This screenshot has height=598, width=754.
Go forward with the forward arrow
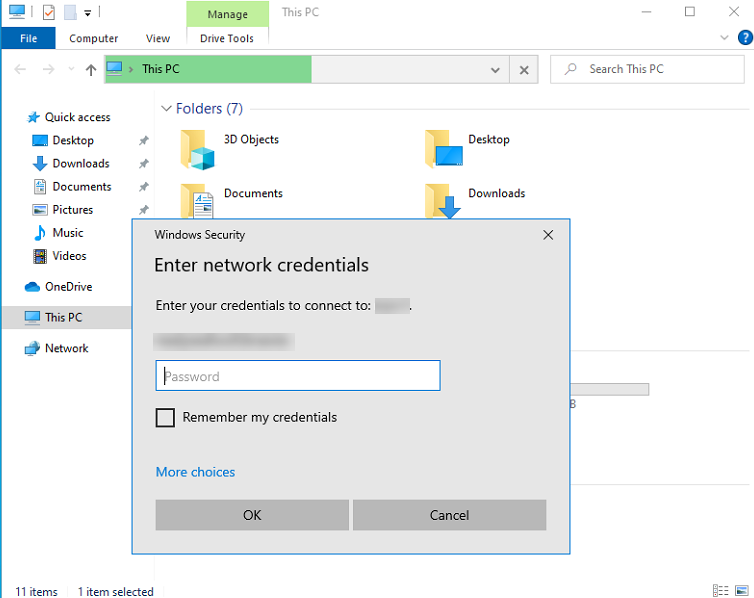pos(48,70)
